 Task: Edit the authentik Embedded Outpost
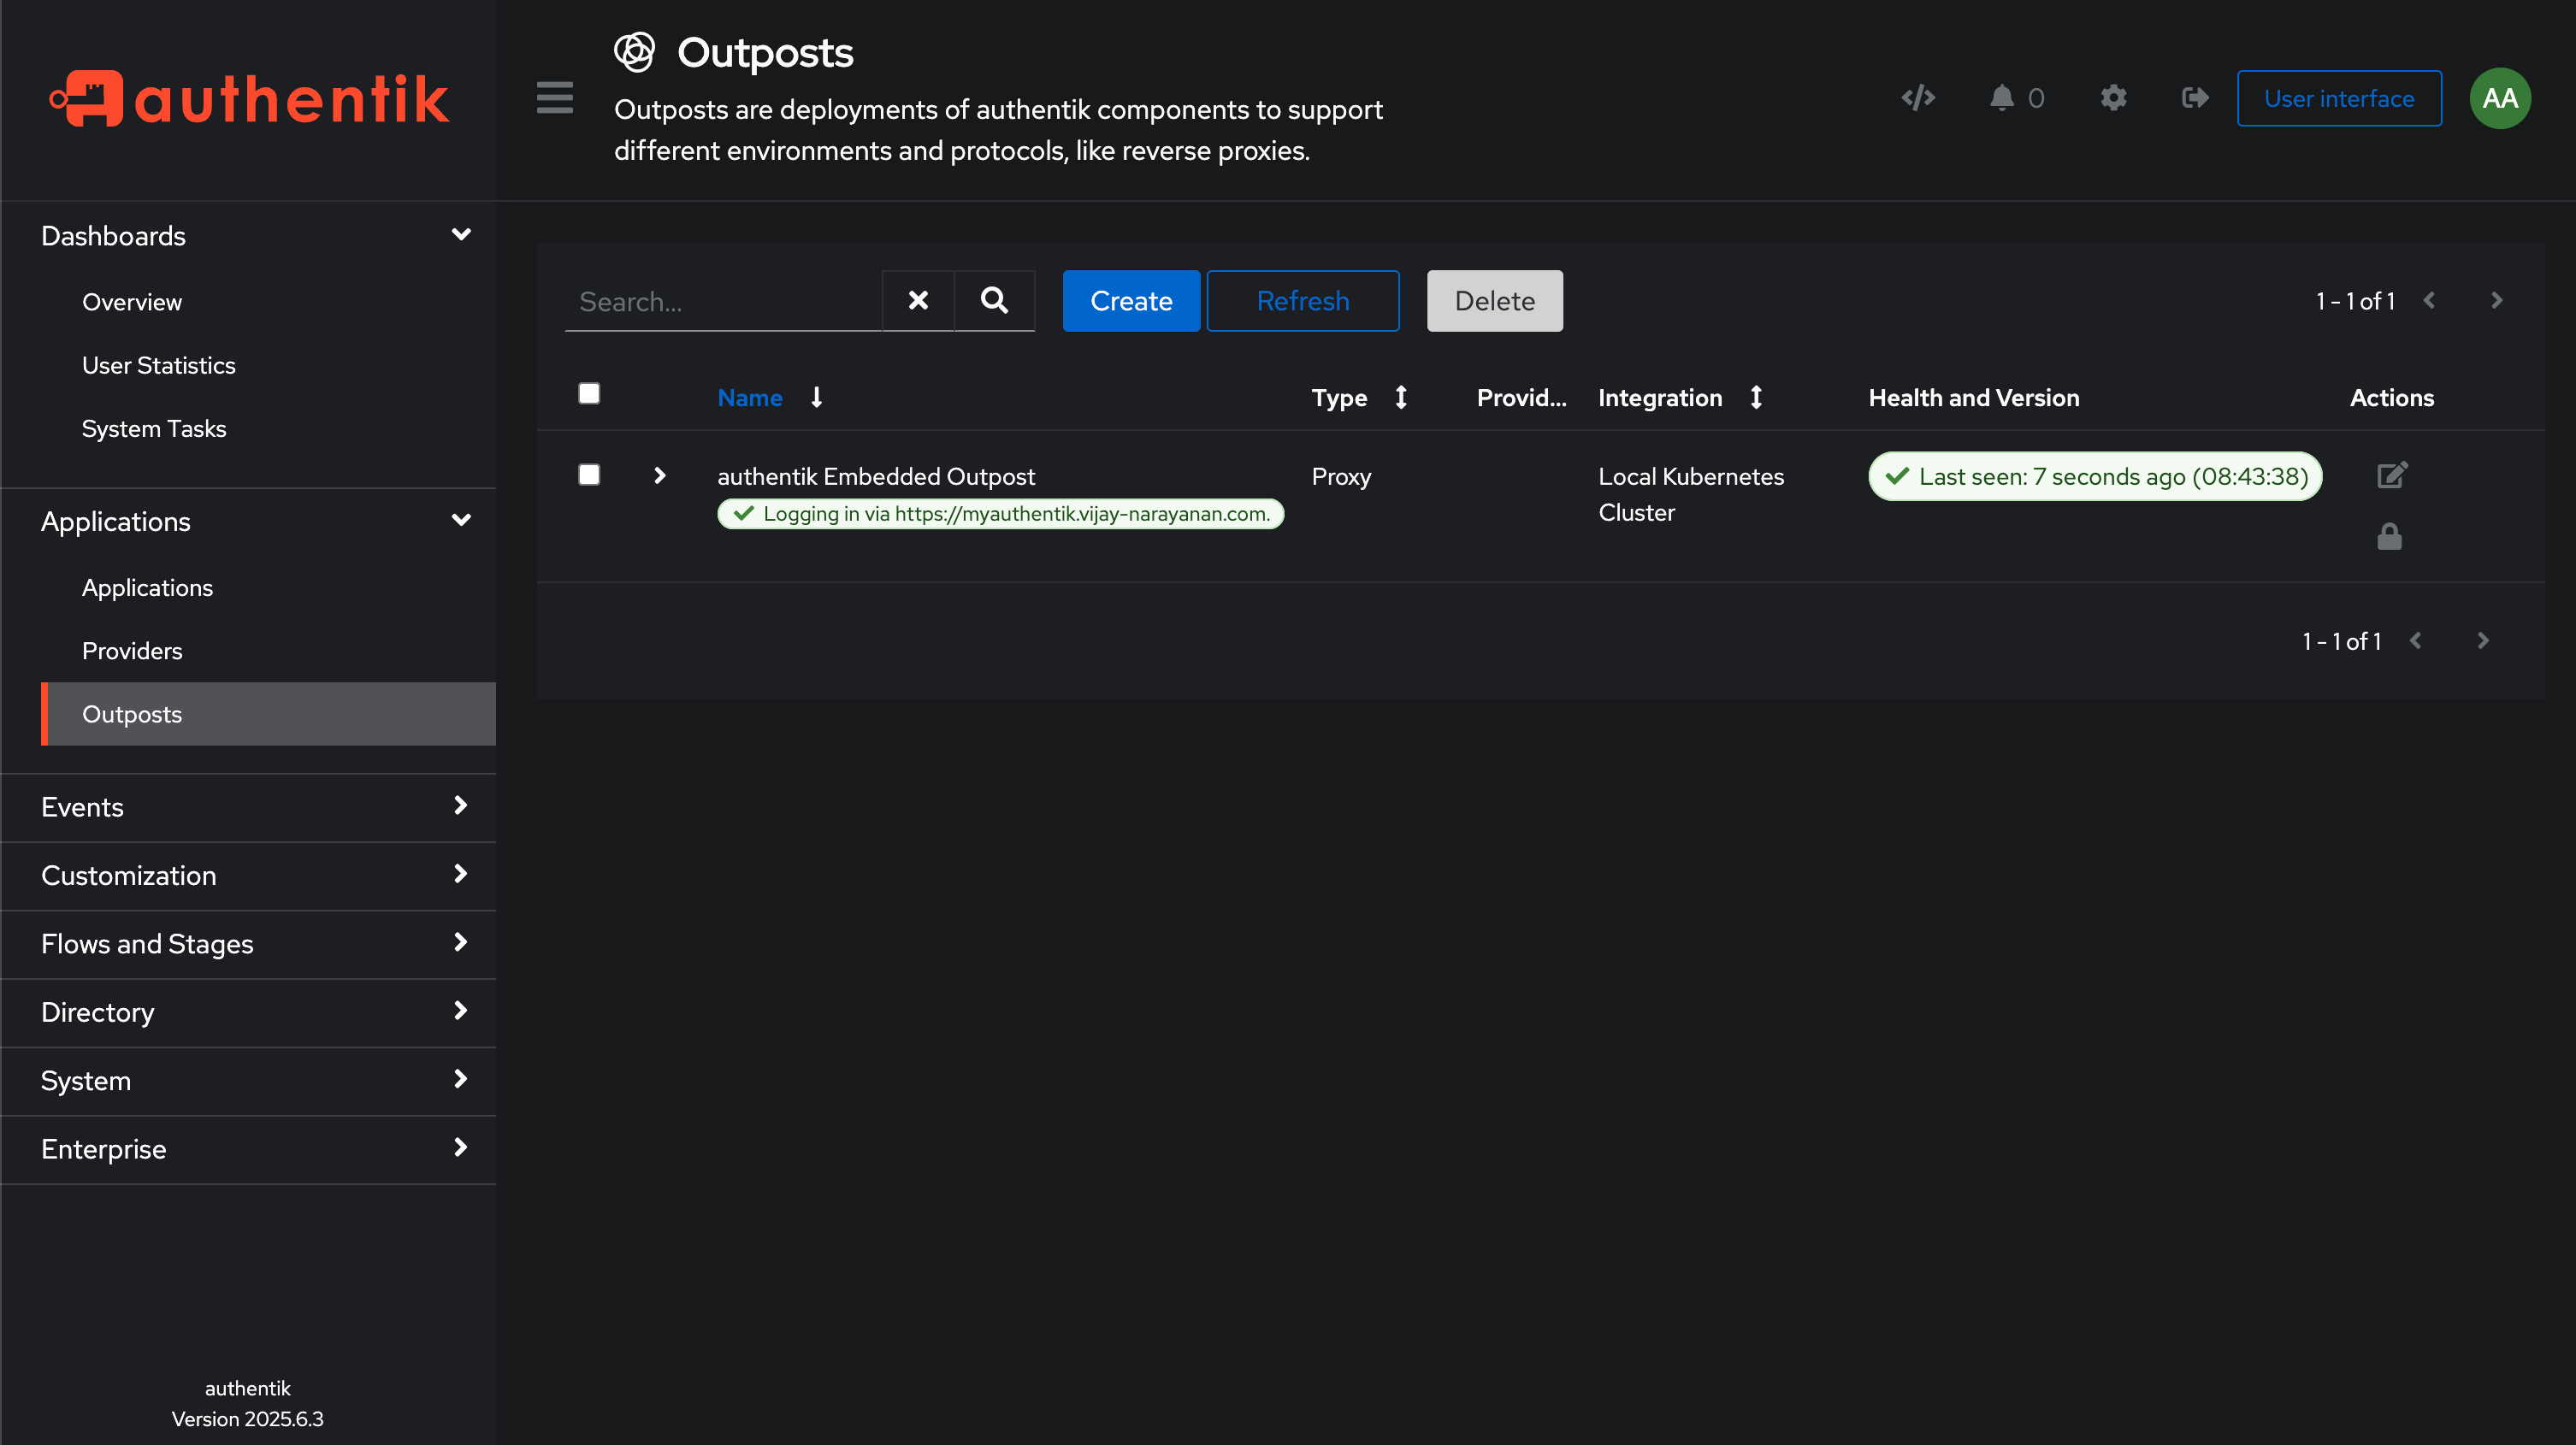coord(2391,475)
